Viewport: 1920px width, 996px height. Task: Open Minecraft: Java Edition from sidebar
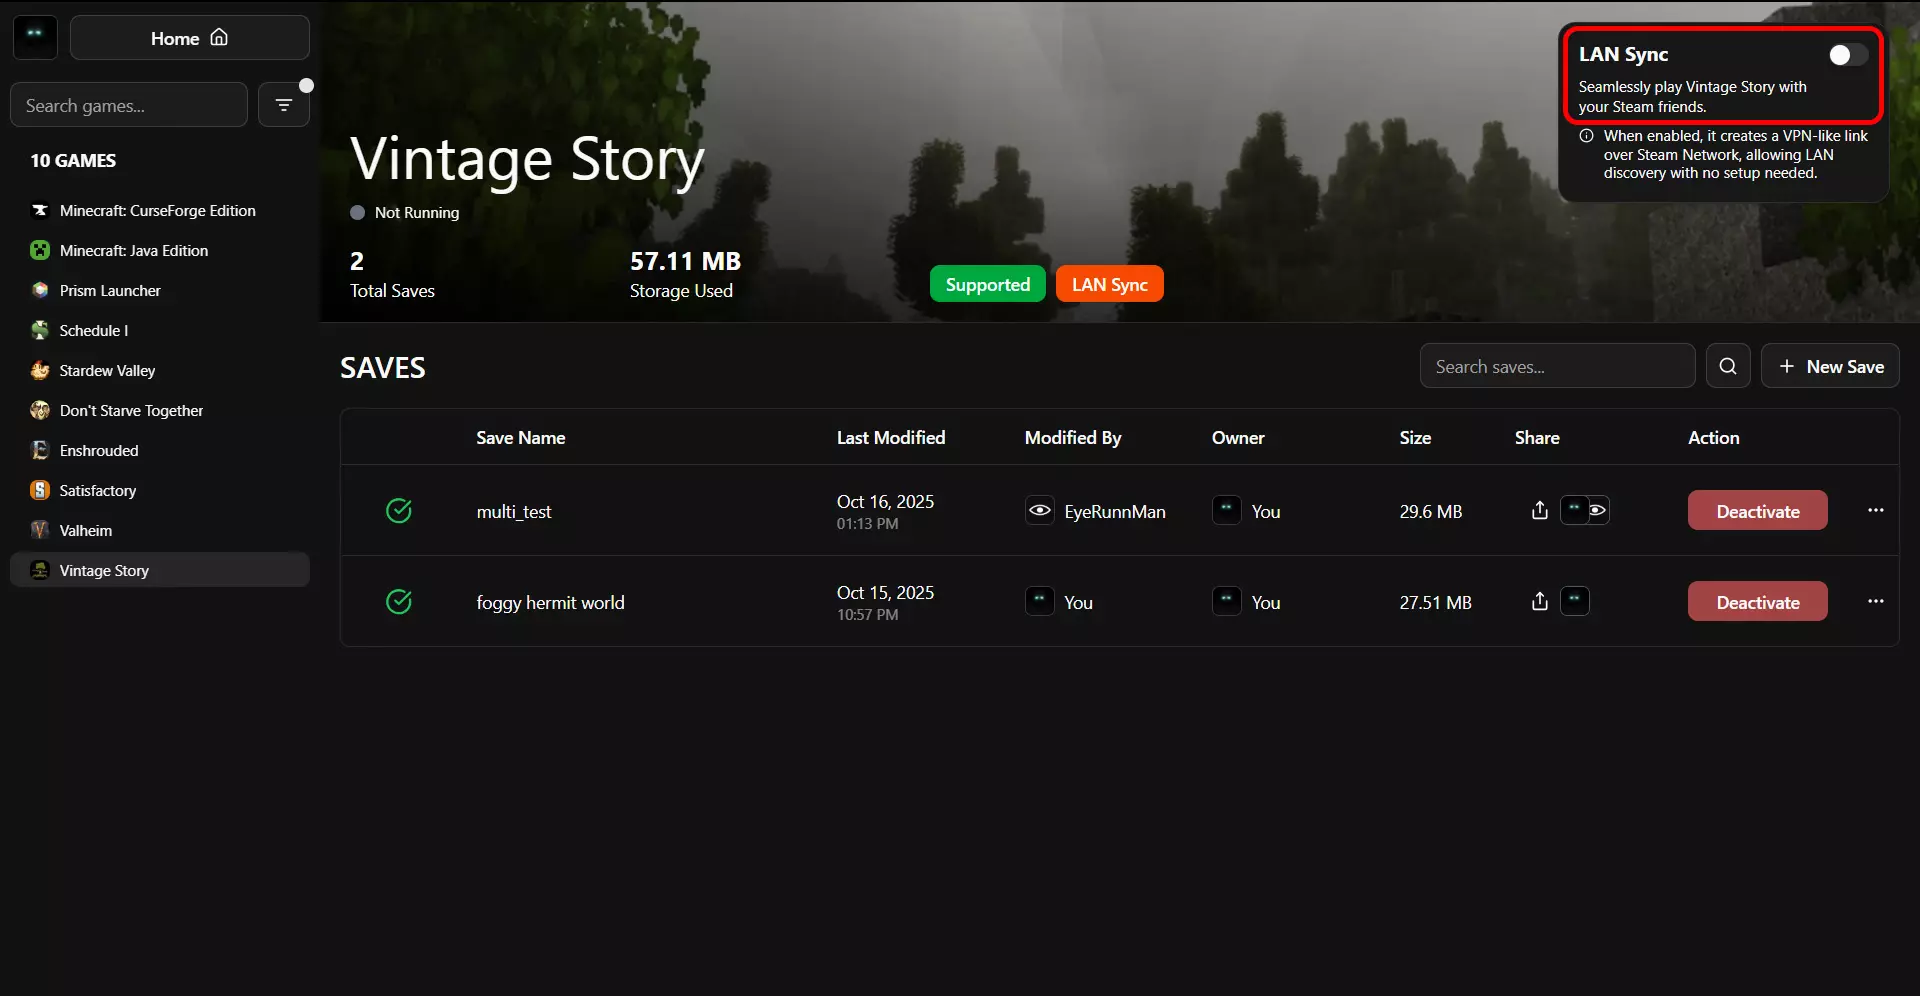160,250
